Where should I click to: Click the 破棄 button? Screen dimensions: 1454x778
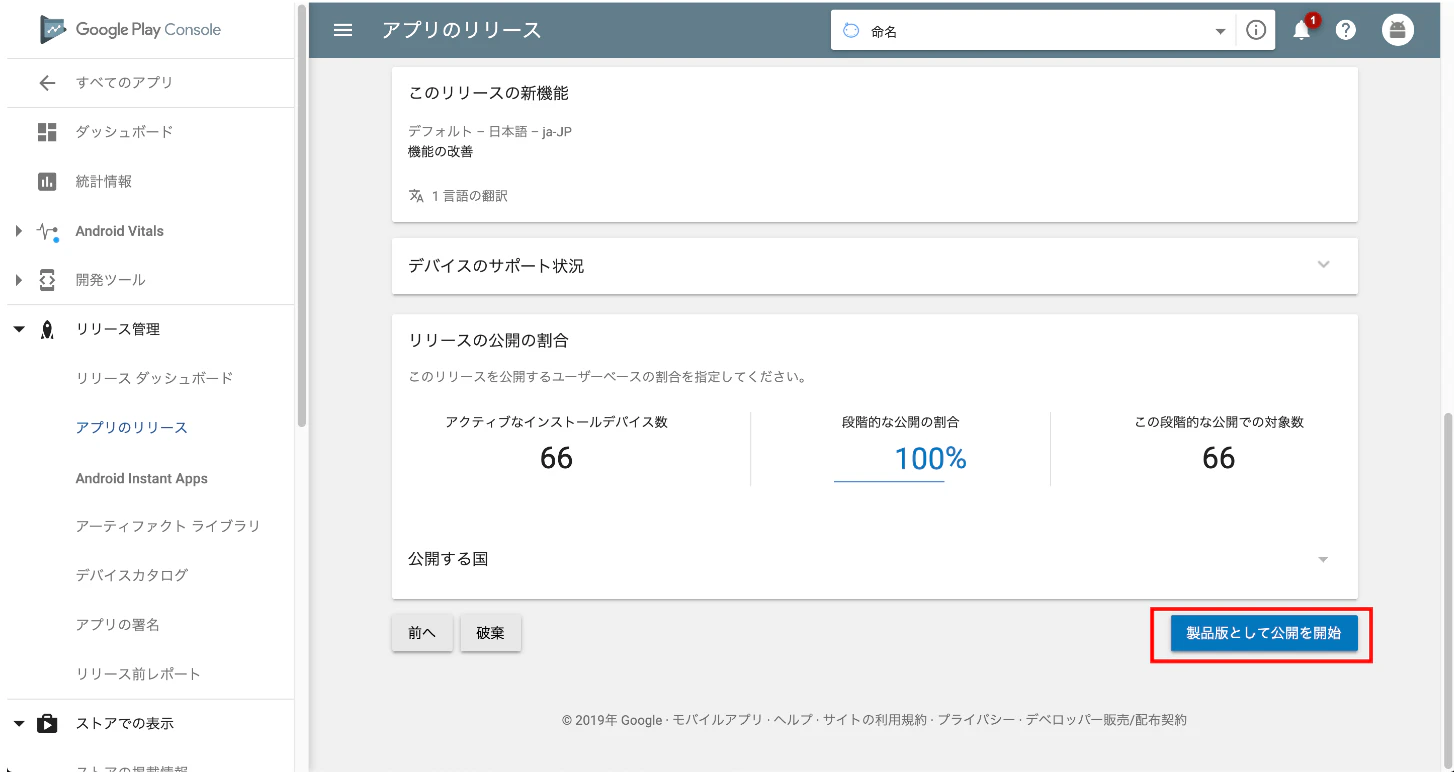pyautogui.click(x=491, y=633)
